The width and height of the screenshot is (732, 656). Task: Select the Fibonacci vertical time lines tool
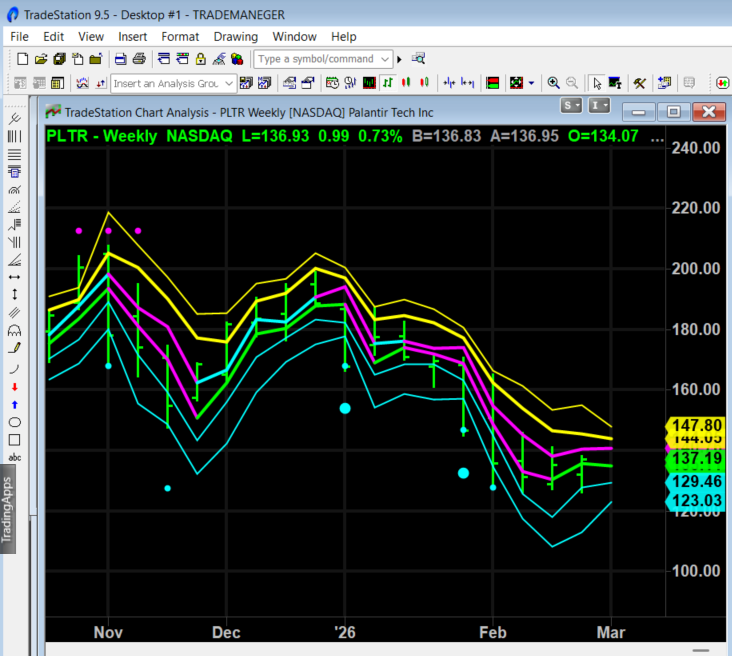[14, 136]
